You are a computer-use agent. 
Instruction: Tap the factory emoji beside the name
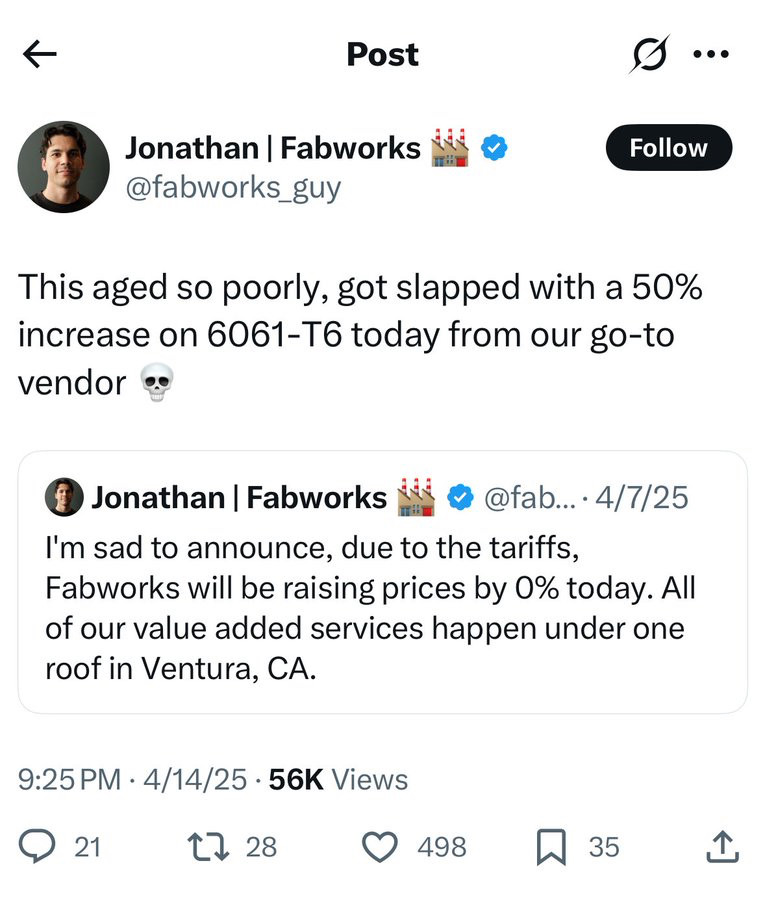449,148
